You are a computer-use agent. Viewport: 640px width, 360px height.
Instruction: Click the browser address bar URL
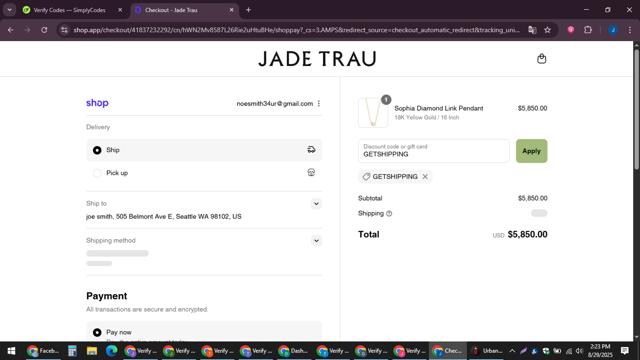pyautogui.click(x=296, y=30)
